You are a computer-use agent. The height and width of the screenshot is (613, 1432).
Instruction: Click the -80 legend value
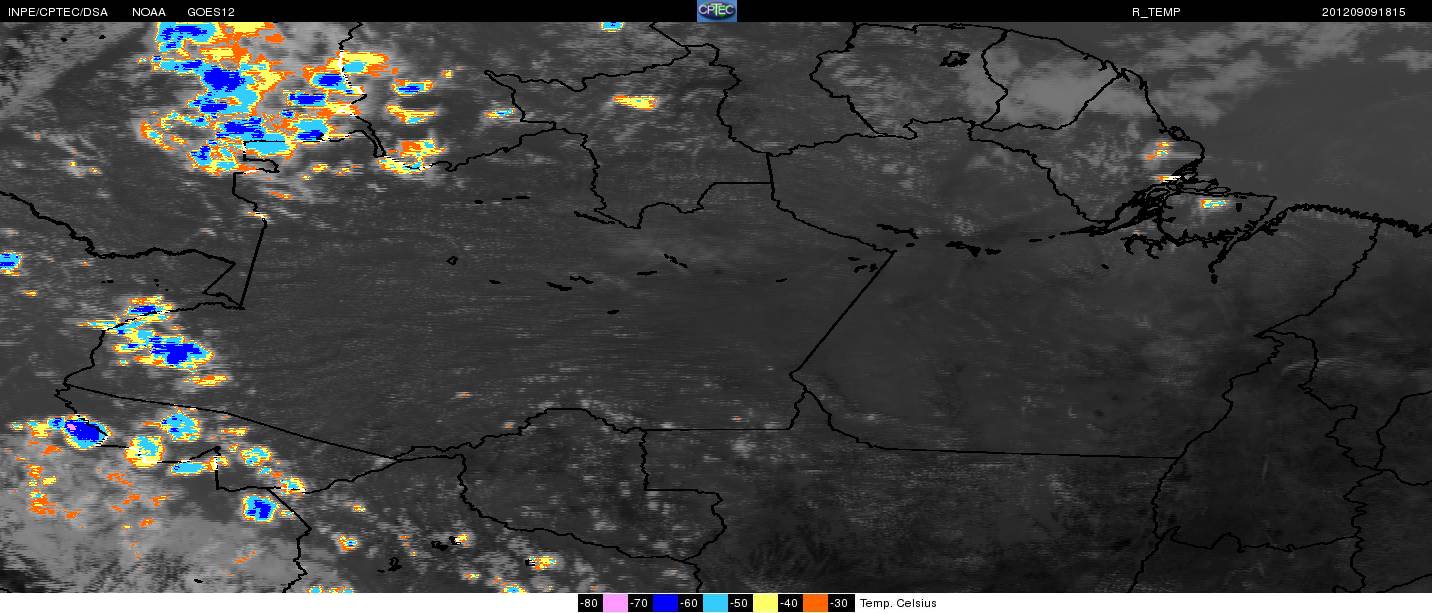[590, 603]
